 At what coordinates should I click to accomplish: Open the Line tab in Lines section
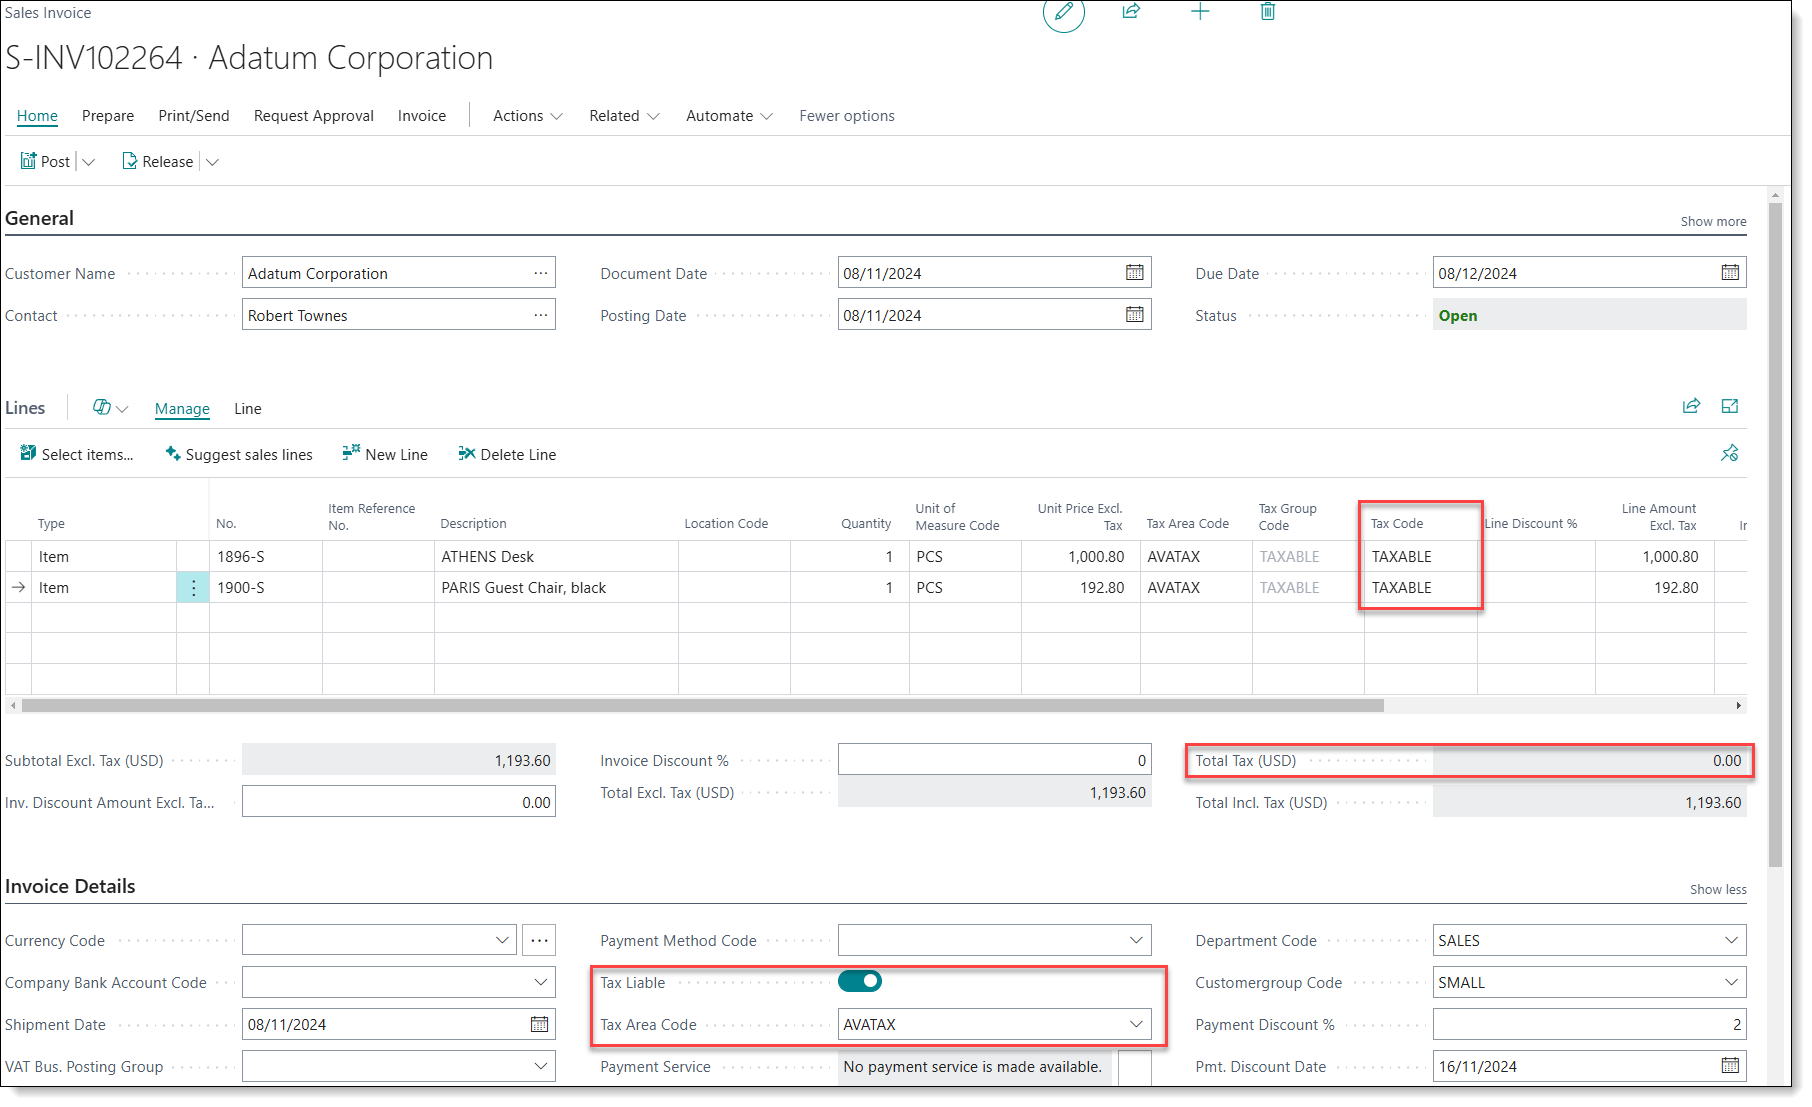click(248, 409)
